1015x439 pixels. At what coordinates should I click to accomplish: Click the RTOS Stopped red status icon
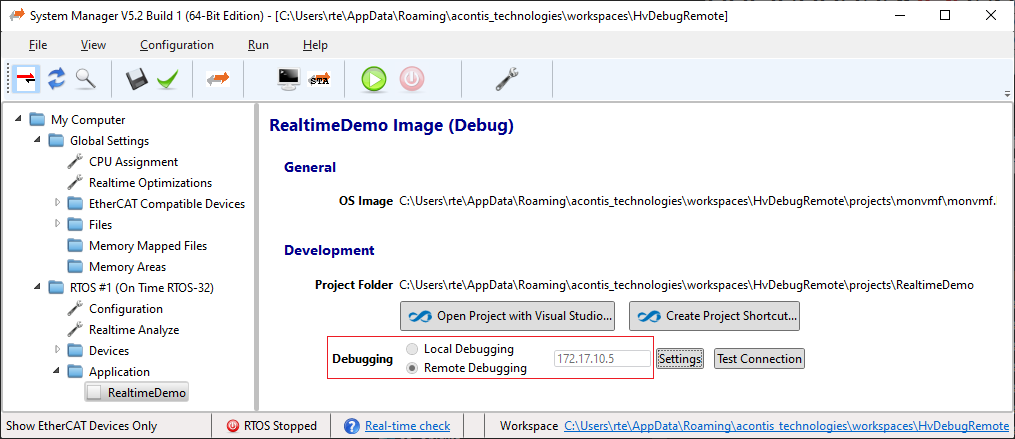point(232,426)
